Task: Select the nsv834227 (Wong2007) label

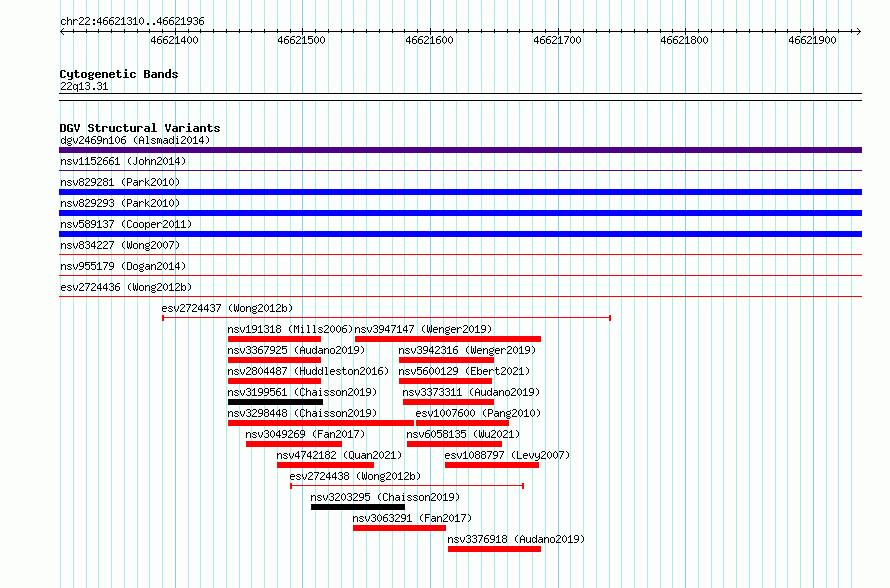Action: click(x=120, y=245)
